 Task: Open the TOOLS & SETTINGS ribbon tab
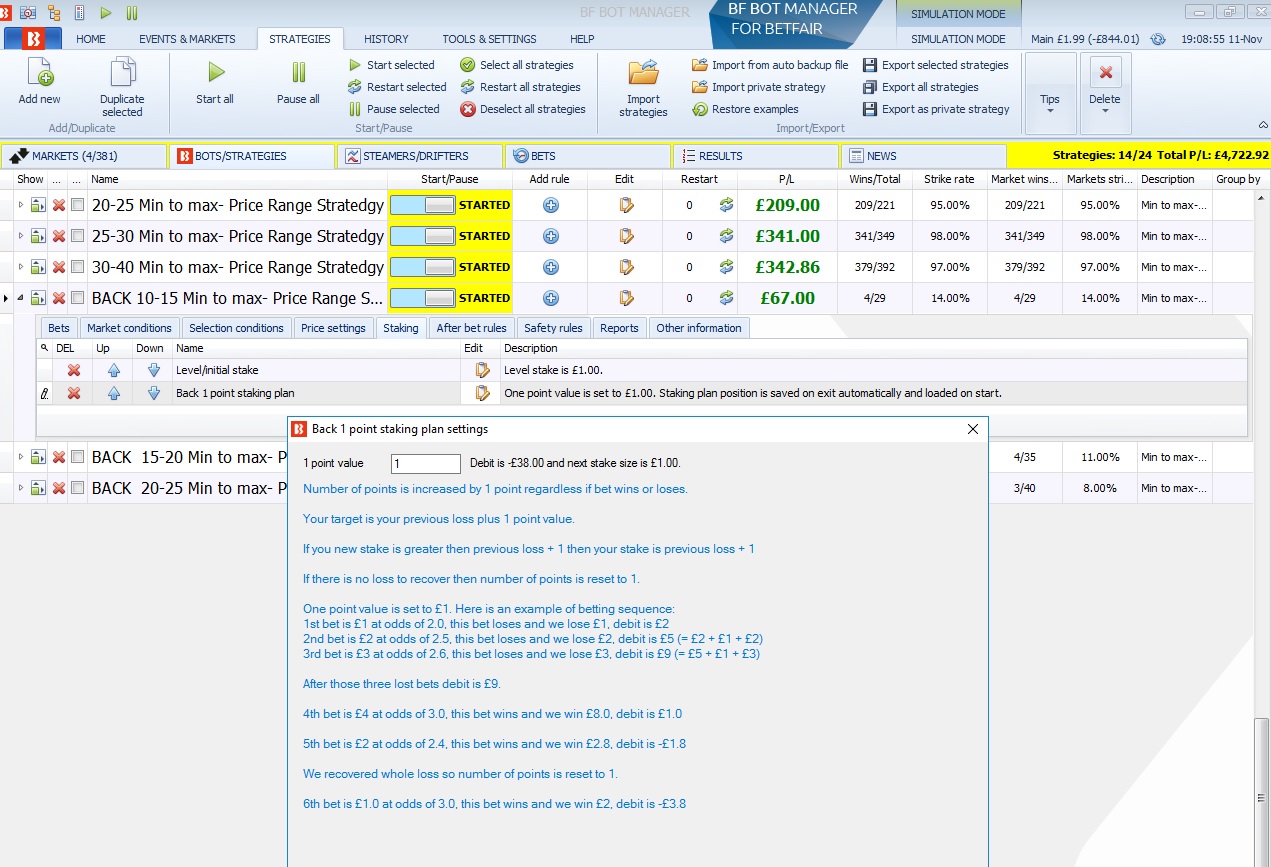point(489,39)
